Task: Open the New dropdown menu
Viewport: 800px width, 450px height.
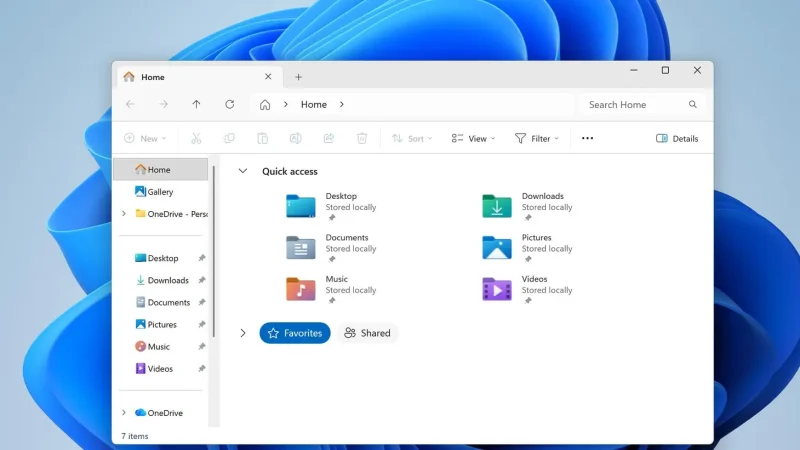Action: [x=145, y=138]
